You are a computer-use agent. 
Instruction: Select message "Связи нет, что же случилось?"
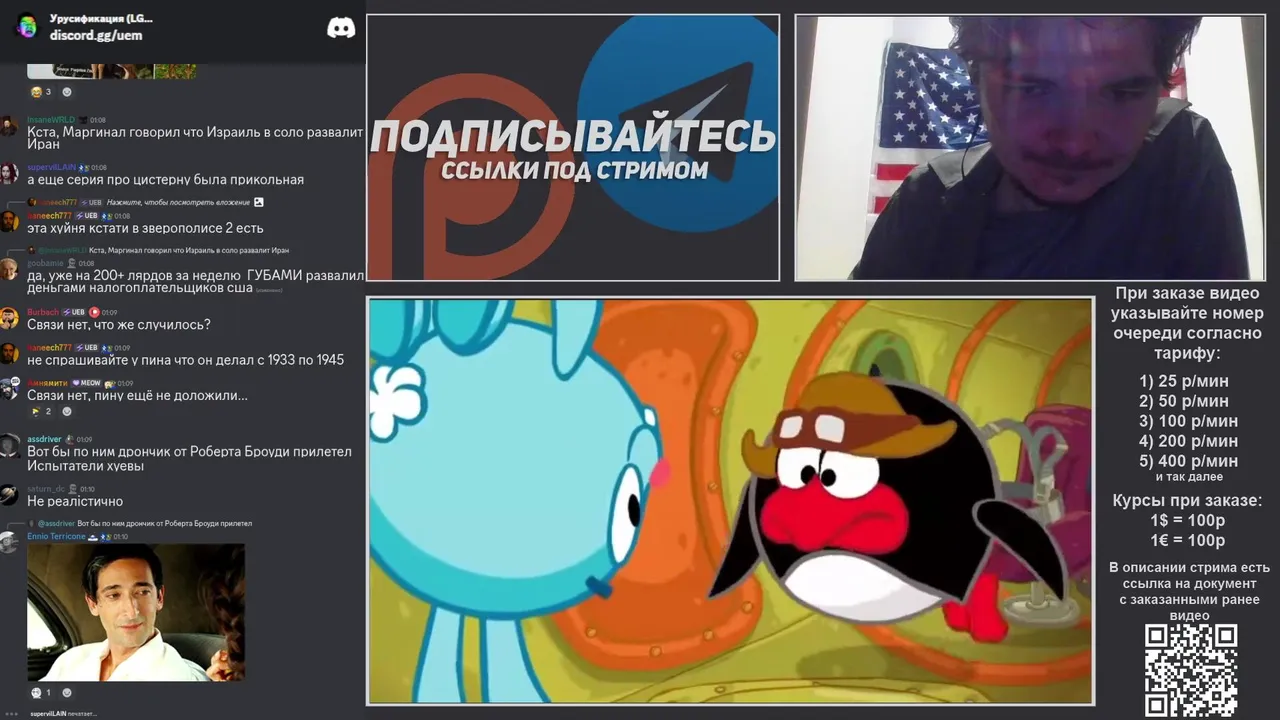[119, 325]
